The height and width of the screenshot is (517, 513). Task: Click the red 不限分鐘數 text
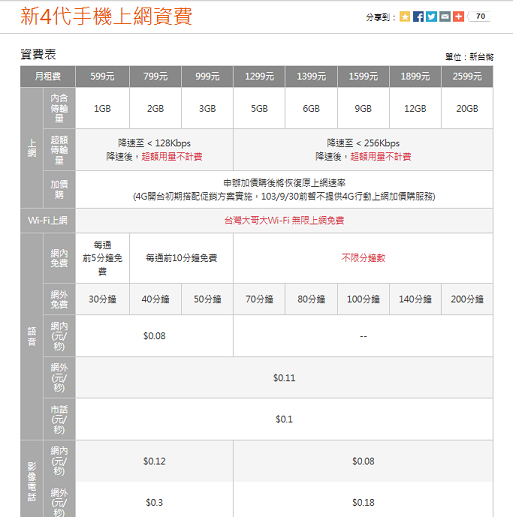tap(363, 258)
